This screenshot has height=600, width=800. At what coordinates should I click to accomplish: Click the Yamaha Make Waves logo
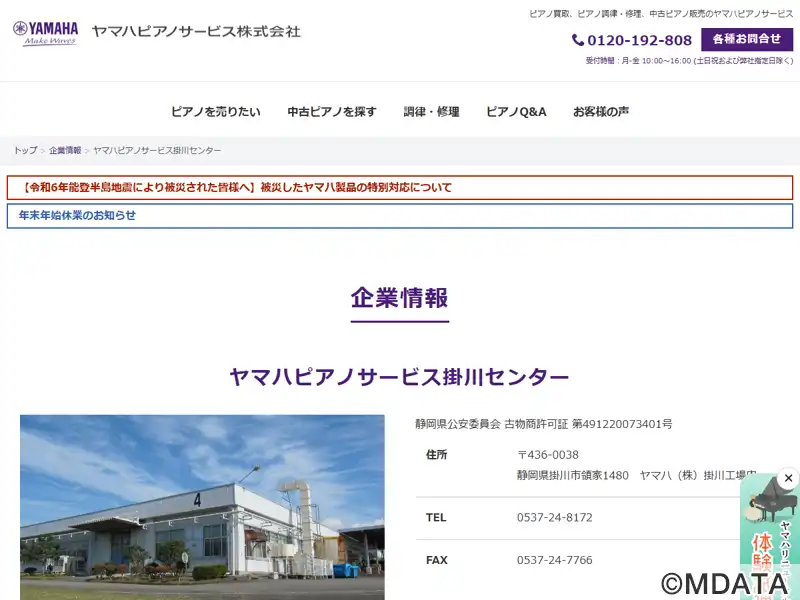click(45, 33)
